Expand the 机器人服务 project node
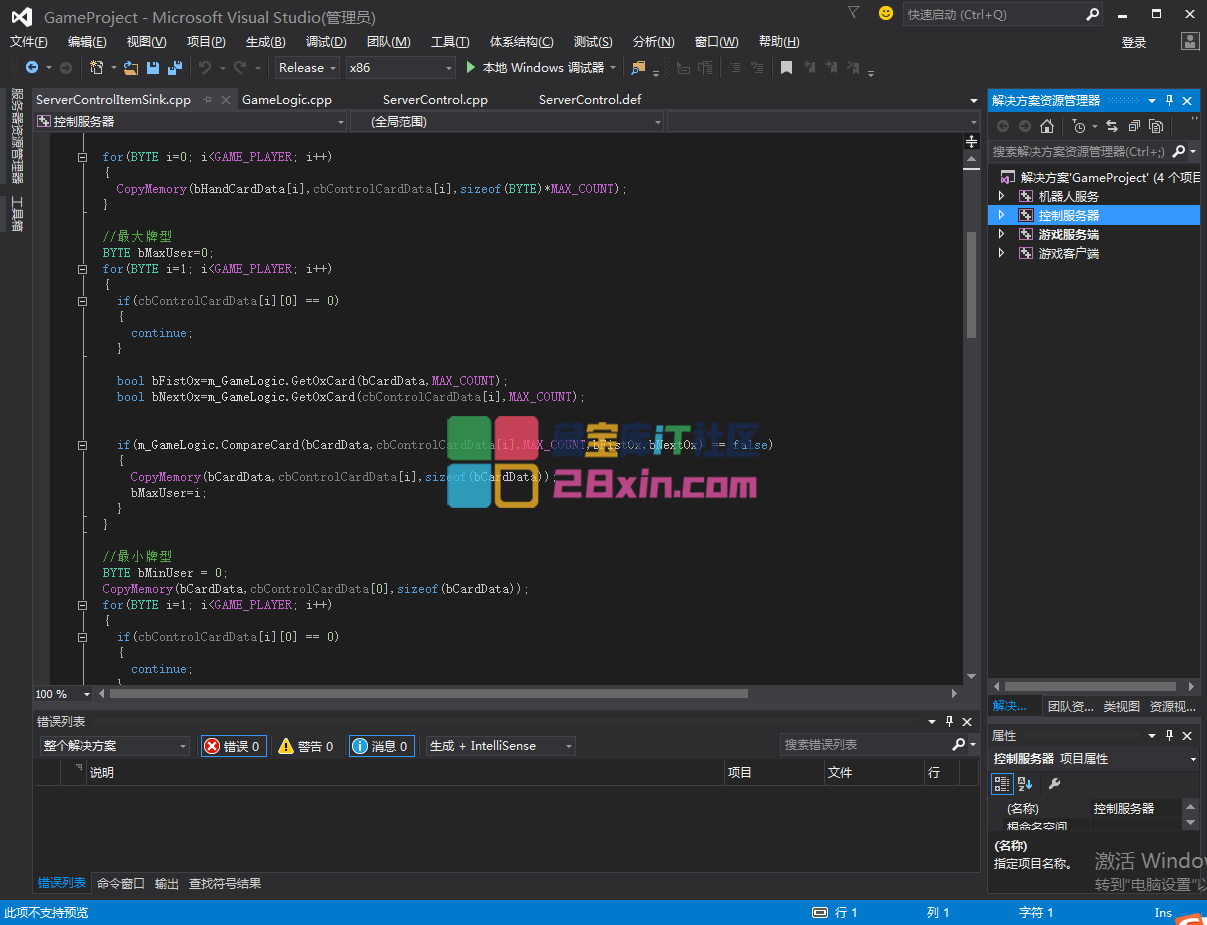1207x925 pixels. pos(1001,196)
